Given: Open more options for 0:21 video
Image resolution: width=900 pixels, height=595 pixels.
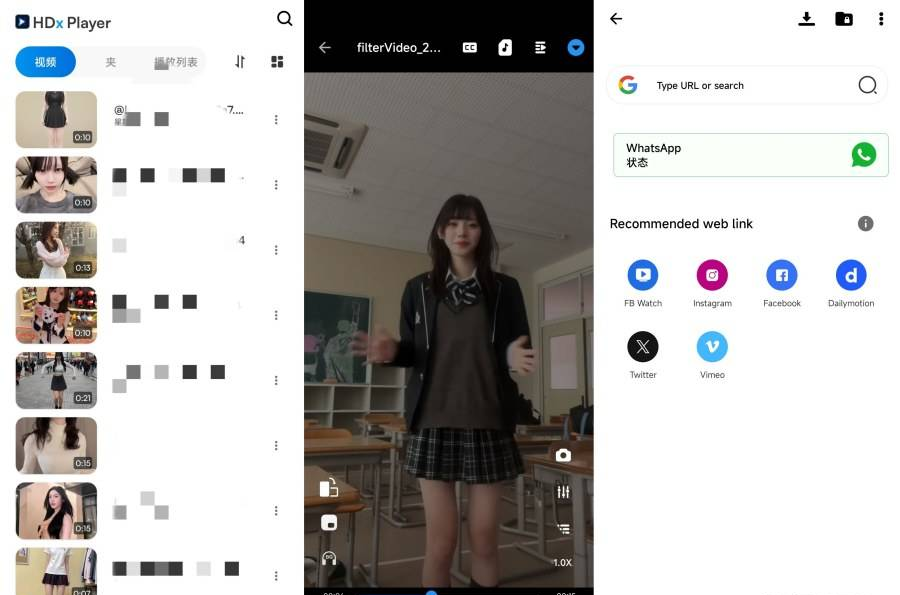Looking at the screenshot, I should tap(276, 381).
